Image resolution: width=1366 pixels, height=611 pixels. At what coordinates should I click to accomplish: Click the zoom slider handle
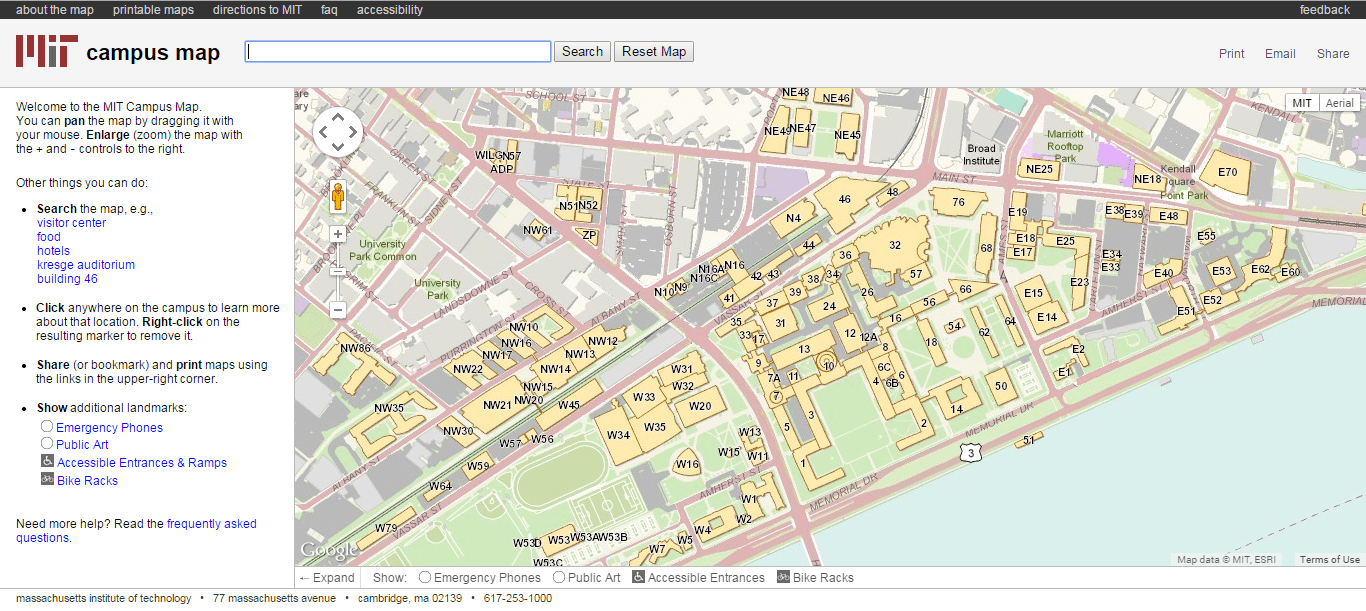click(x=338, y=271)
